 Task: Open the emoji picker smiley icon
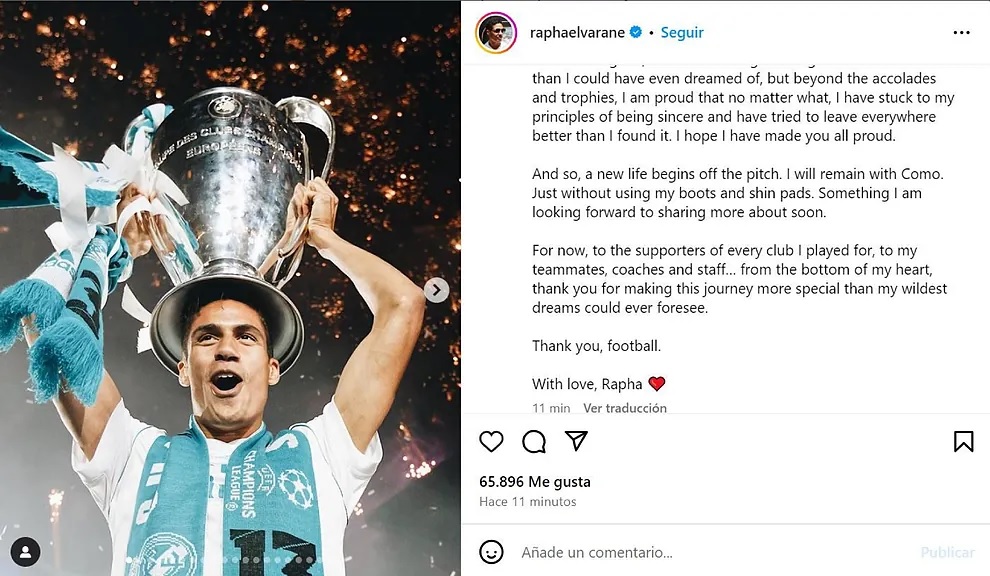(x=491, y=552)
